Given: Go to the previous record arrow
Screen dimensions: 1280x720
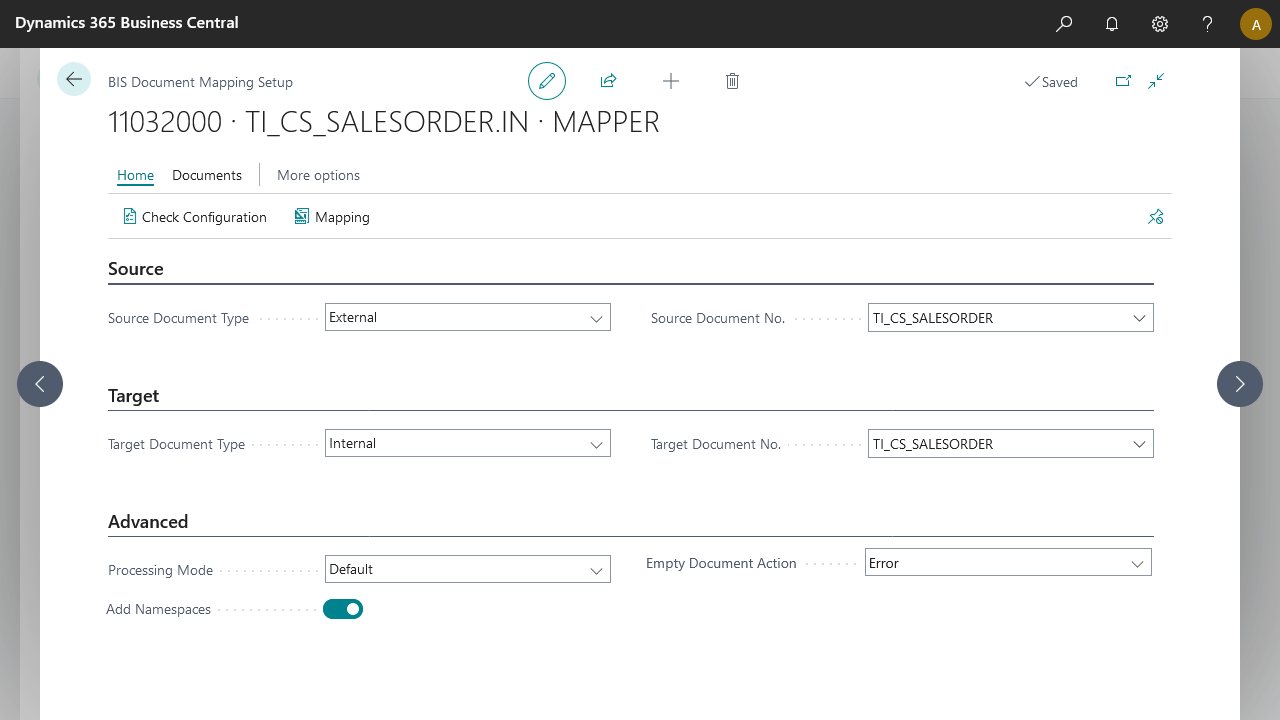Looking at the screenshot, I should click(x=40, y=384).
